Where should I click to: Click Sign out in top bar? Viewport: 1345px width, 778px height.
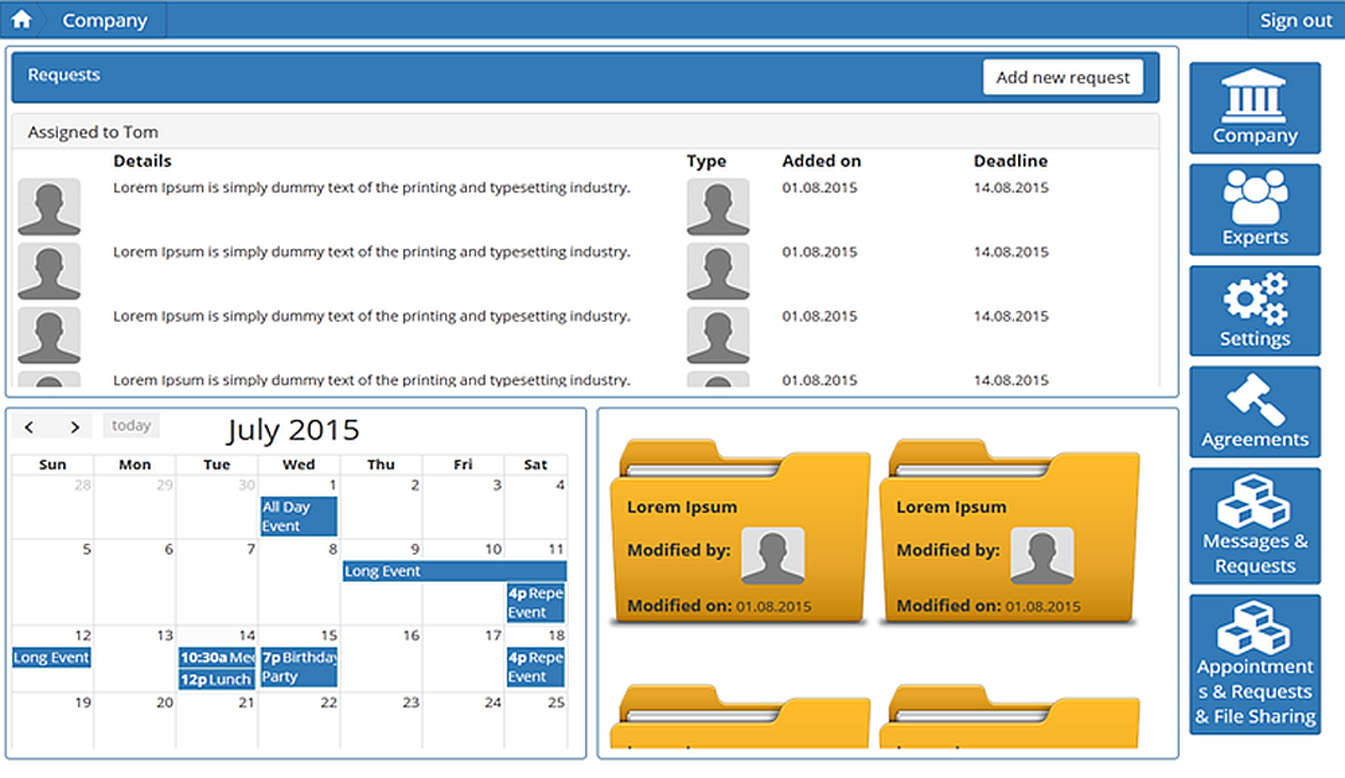1295,20
